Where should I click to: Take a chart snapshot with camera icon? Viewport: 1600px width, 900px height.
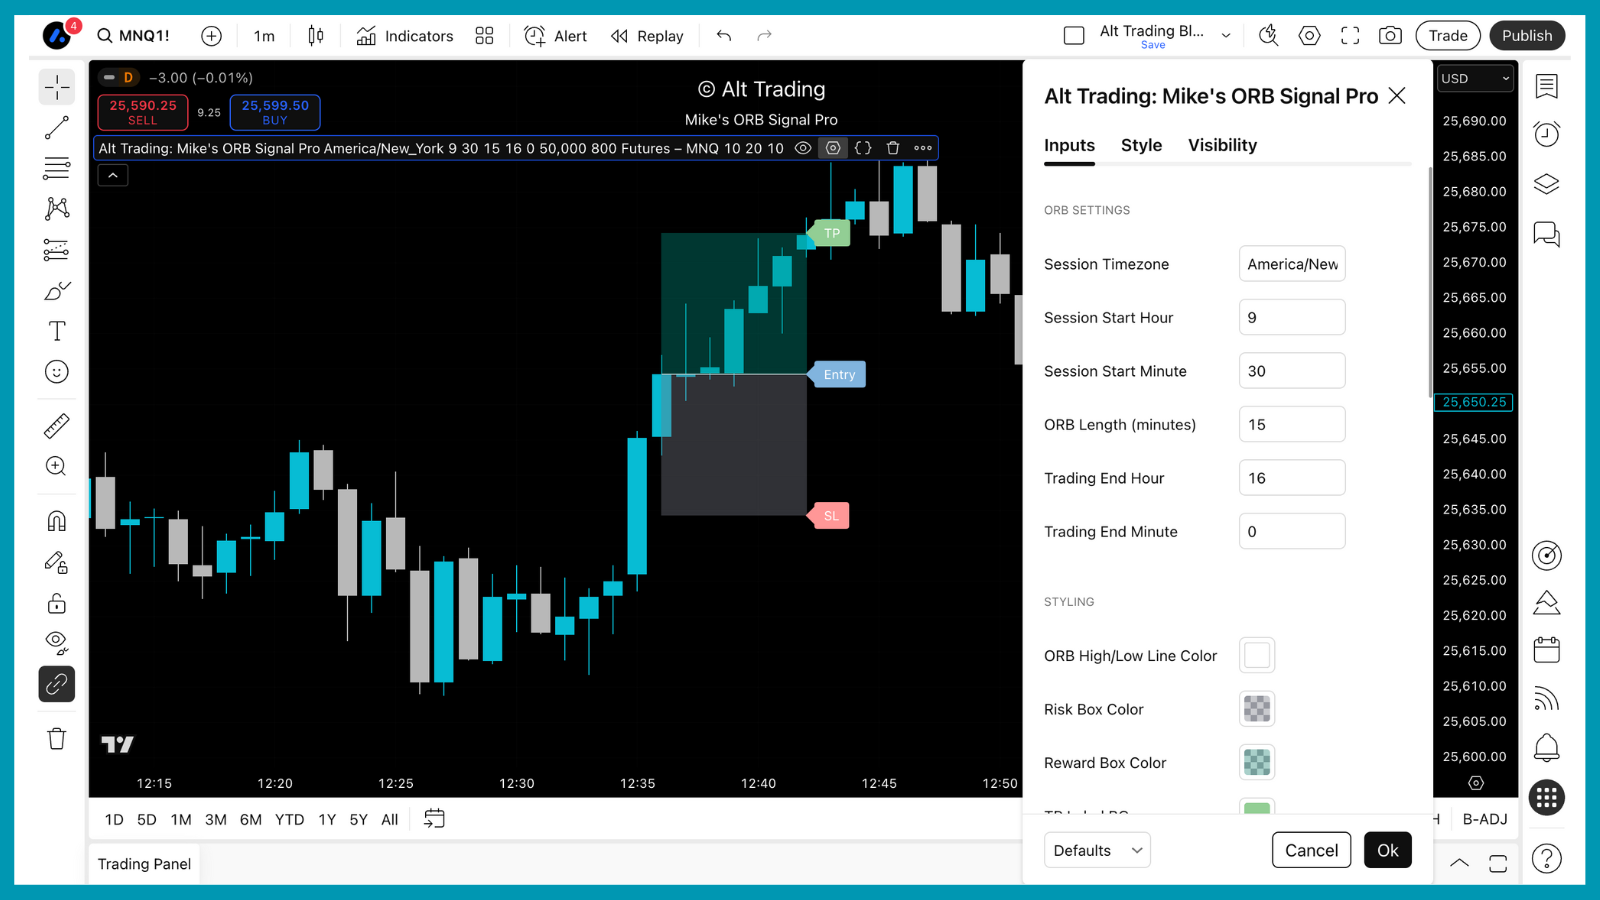coord(1390,36)
